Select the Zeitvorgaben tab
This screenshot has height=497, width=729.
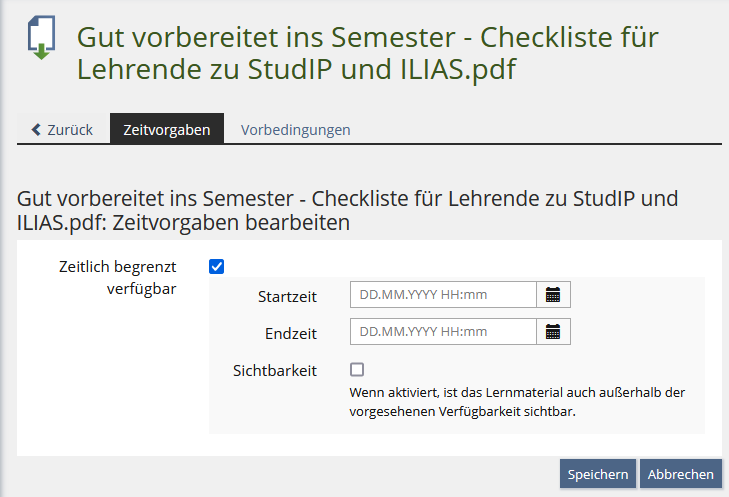(167, 130)
